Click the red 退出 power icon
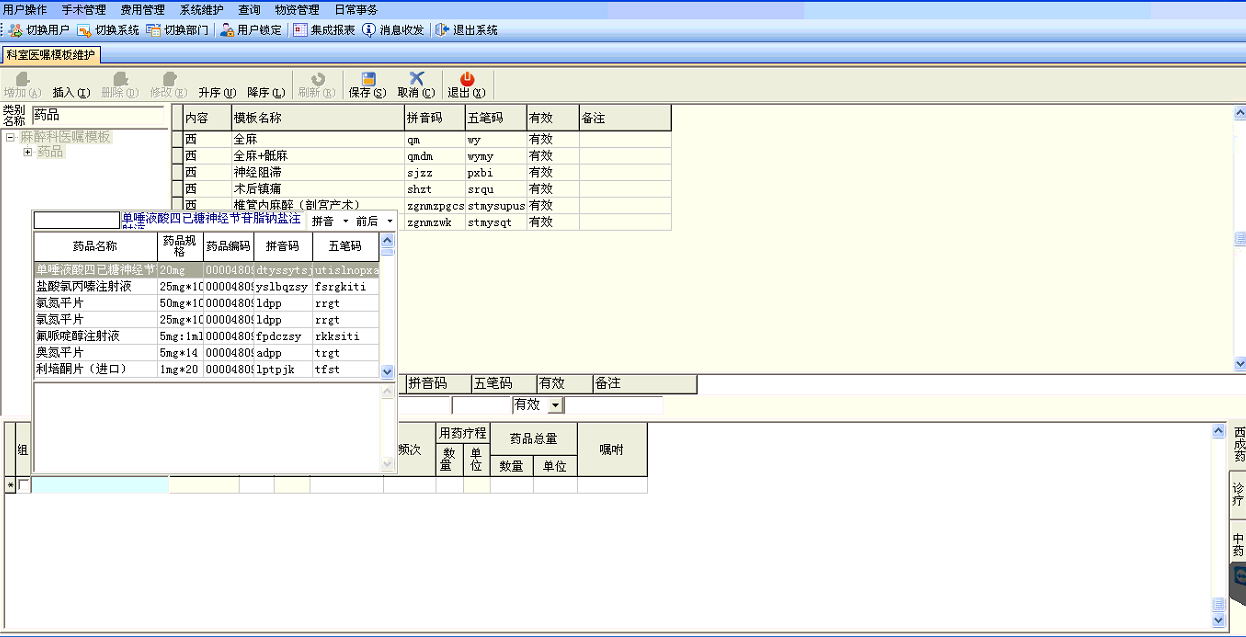 tap(467, 78)
